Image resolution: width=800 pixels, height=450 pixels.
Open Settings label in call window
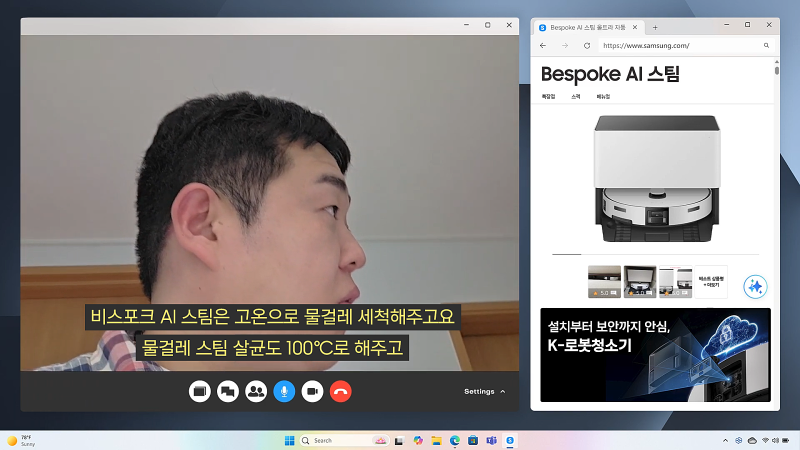coord(479,391)
